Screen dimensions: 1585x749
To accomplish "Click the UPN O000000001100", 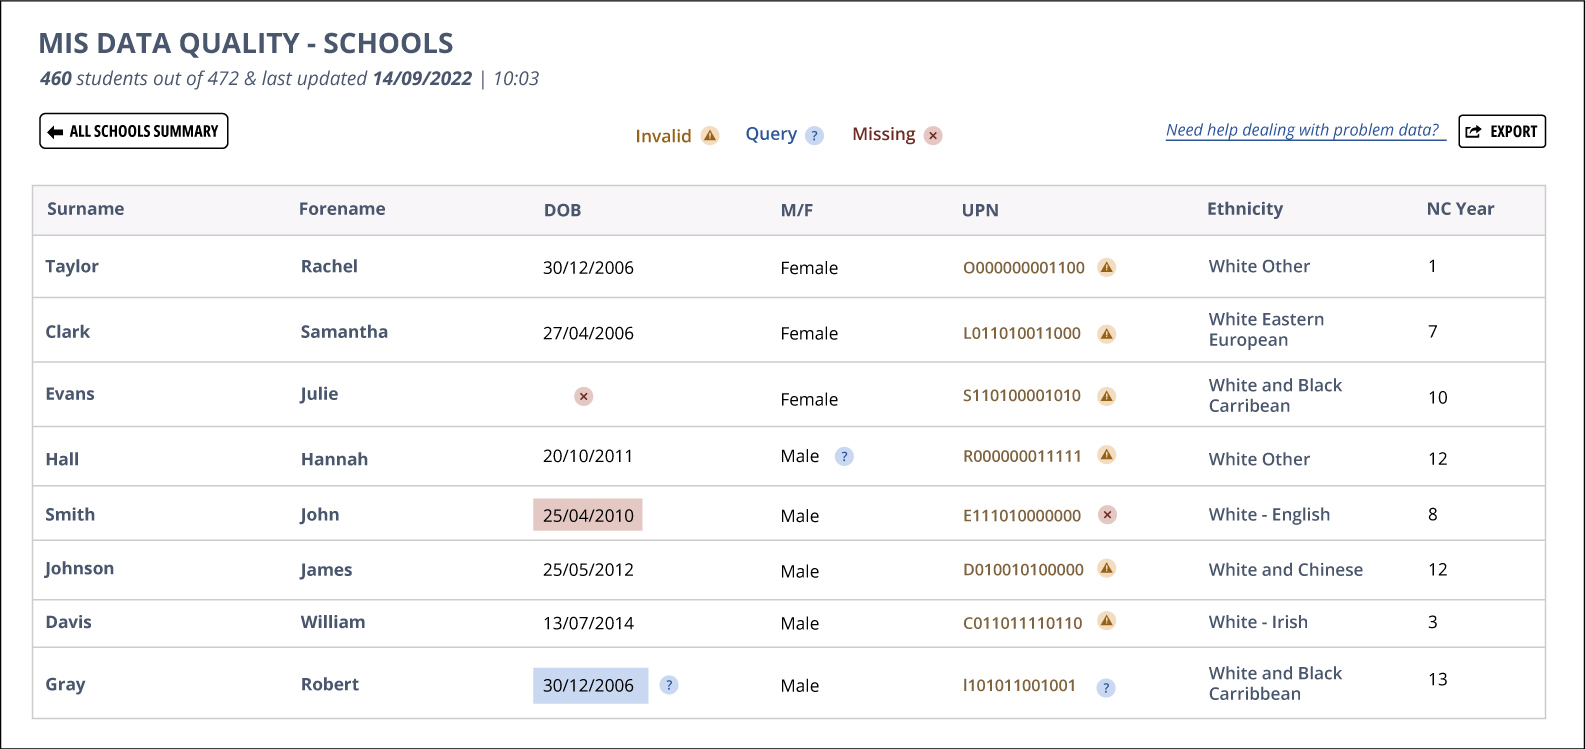I will coord(1024,268).
